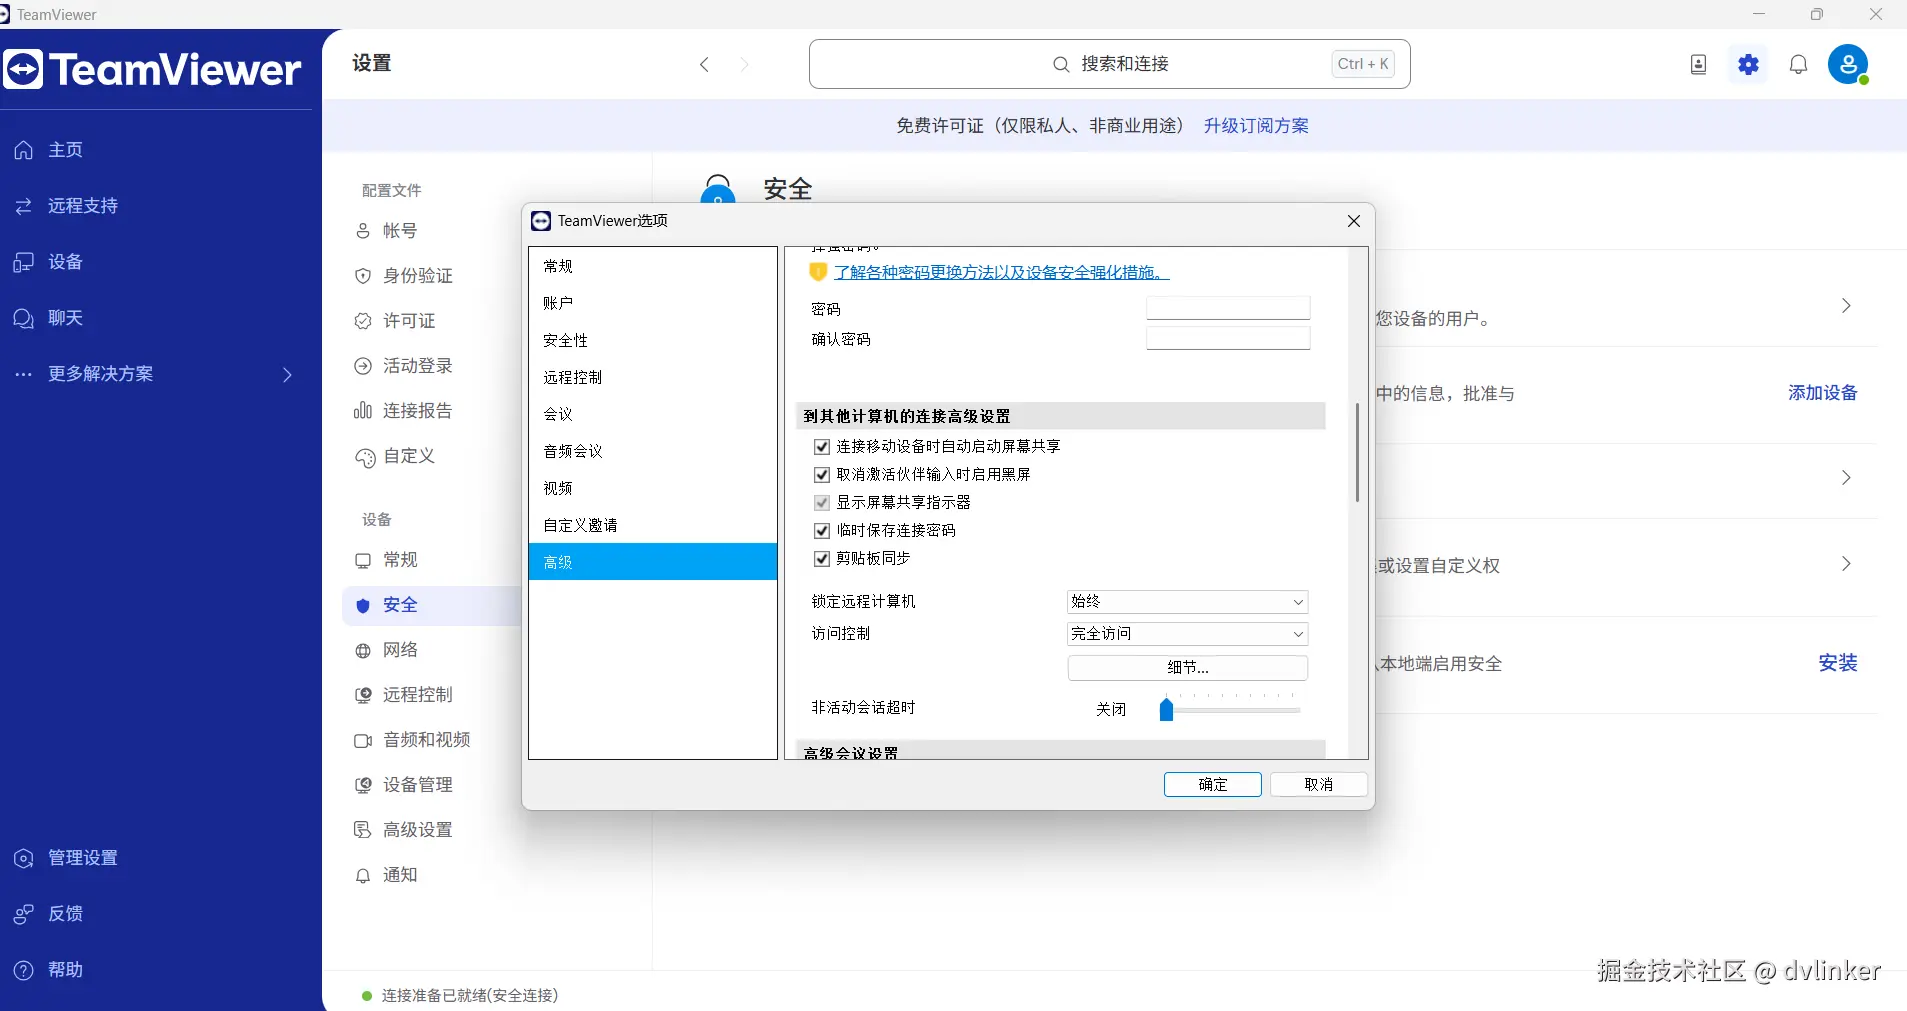Click the blue settings gear icon
Viewport: 1907px width, 1011px height.
tap(1748, 65)
